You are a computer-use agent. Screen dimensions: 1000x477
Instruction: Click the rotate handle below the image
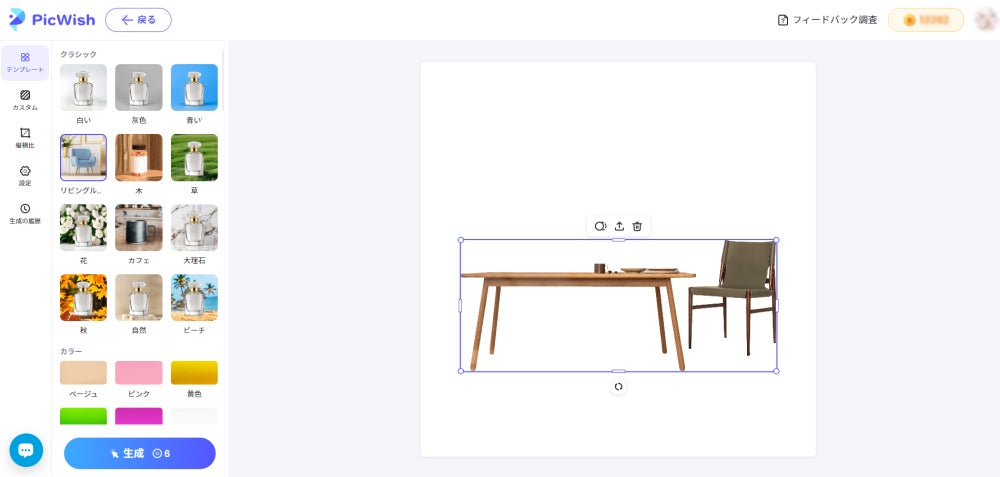click(x=618, y=386)
